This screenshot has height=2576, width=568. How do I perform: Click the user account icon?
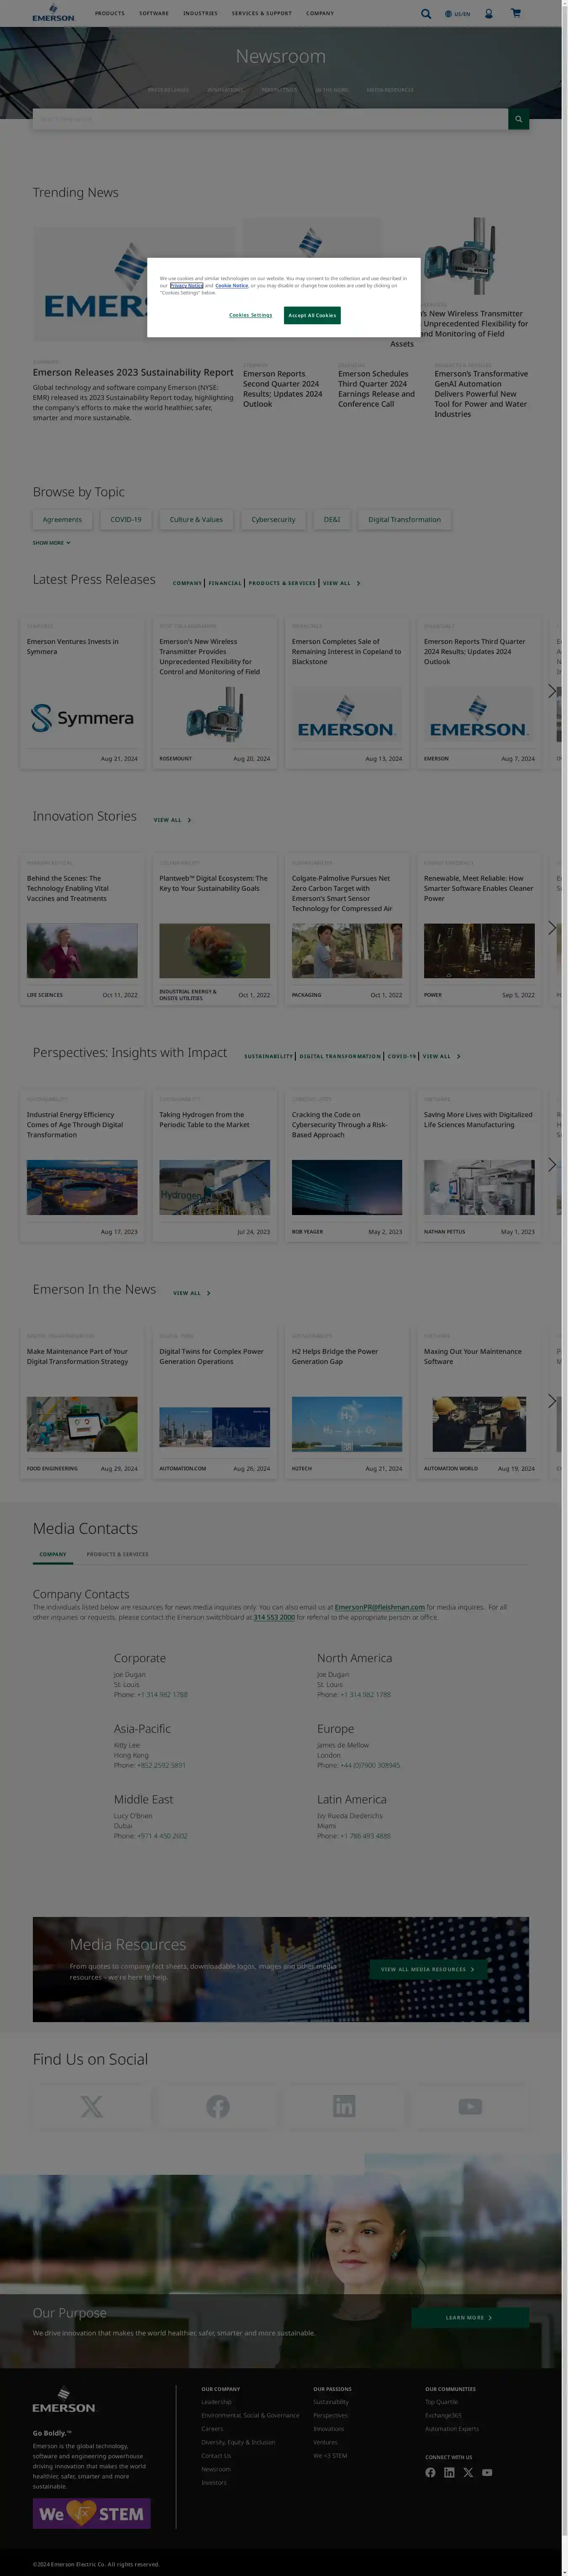click(x=489, y=14)
